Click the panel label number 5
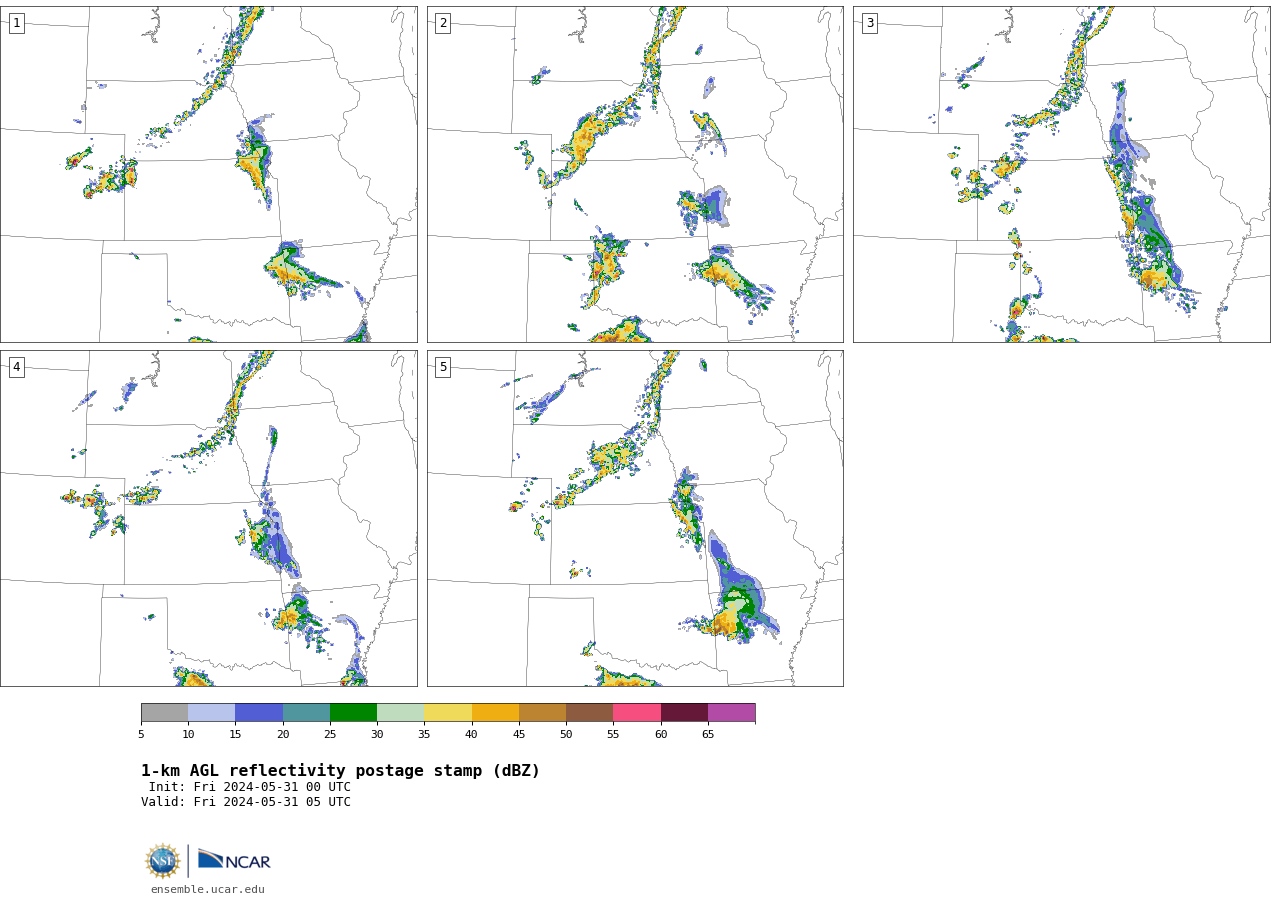Screen dimensions: 1280x901 point(443,367)
